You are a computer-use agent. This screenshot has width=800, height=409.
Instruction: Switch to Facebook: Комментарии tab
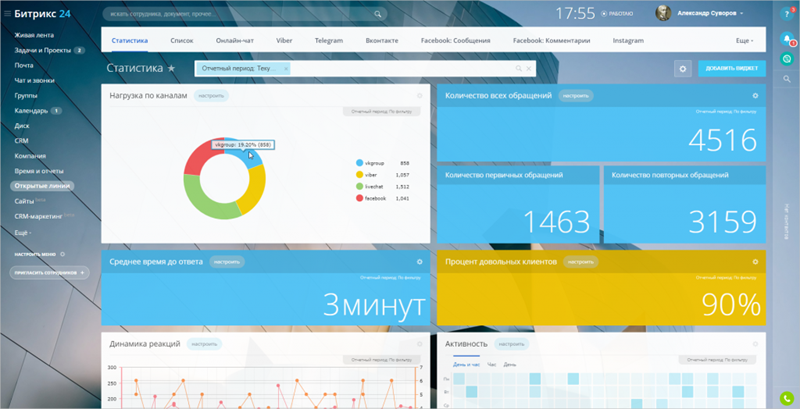[x=552, y=40]
